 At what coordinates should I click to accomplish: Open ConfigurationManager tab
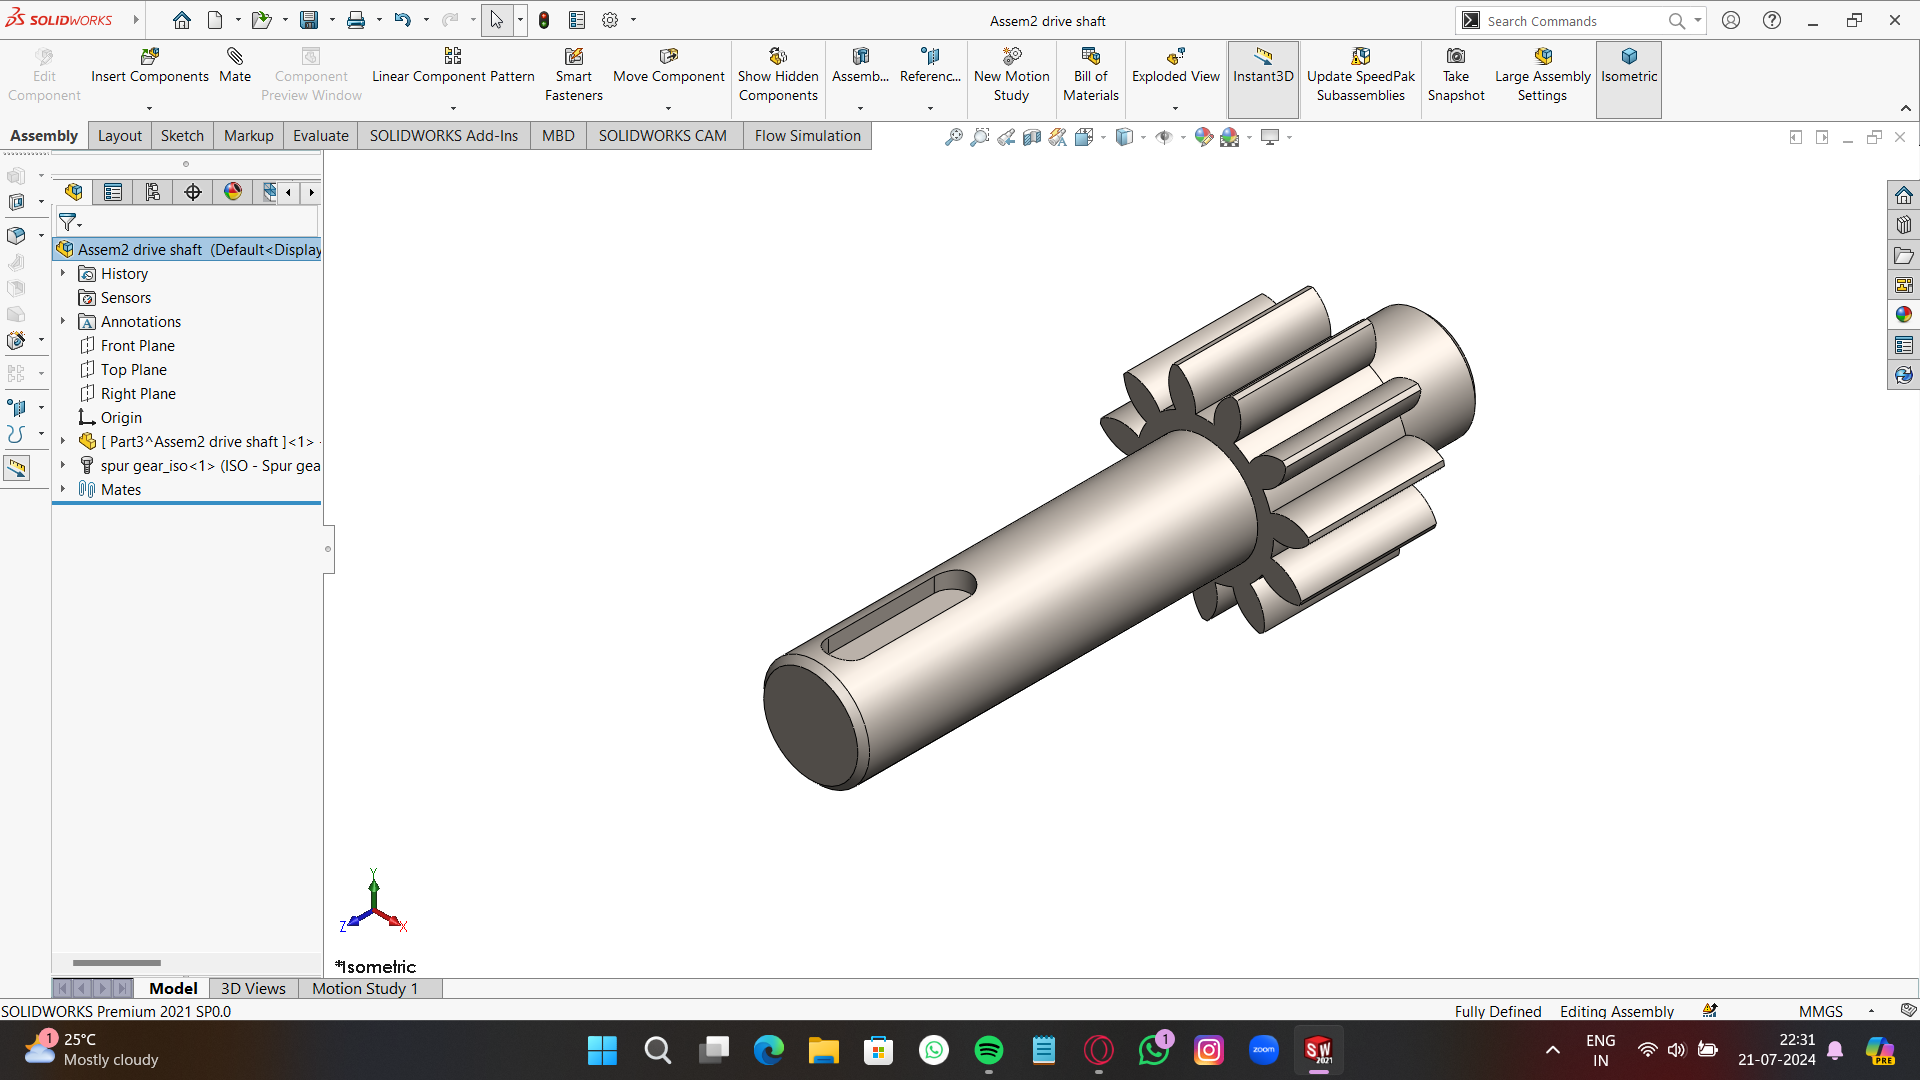(x=153, y=192)
